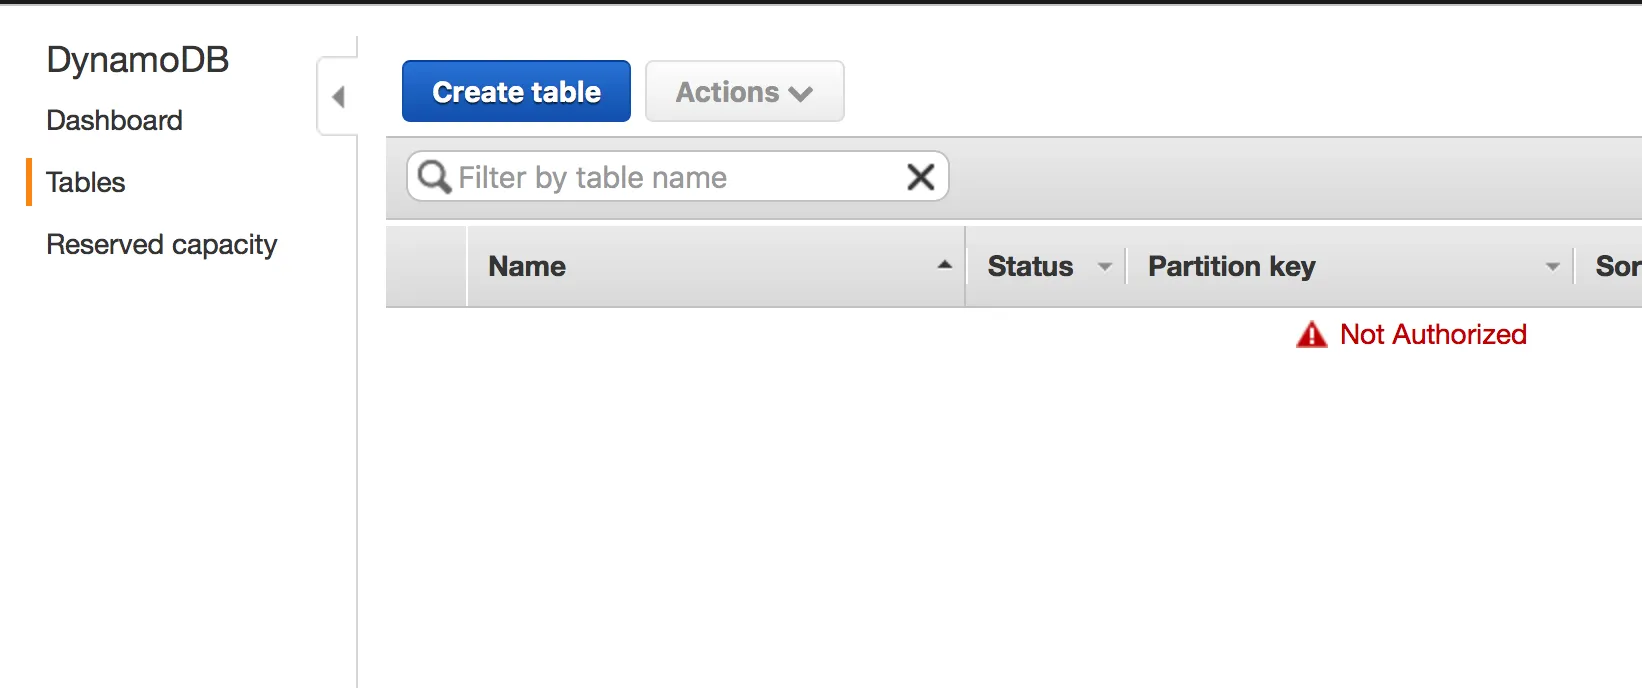Collapse the left navigation sidebar arrow

338,97
